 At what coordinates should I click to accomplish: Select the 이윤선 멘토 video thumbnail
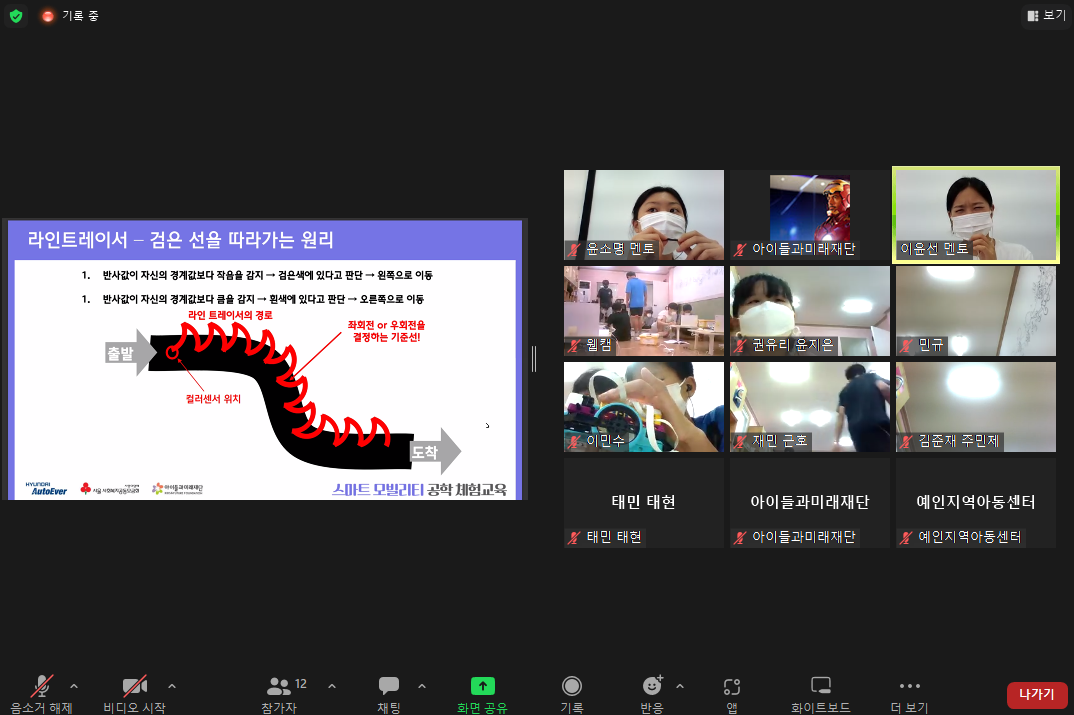(975, 215)
